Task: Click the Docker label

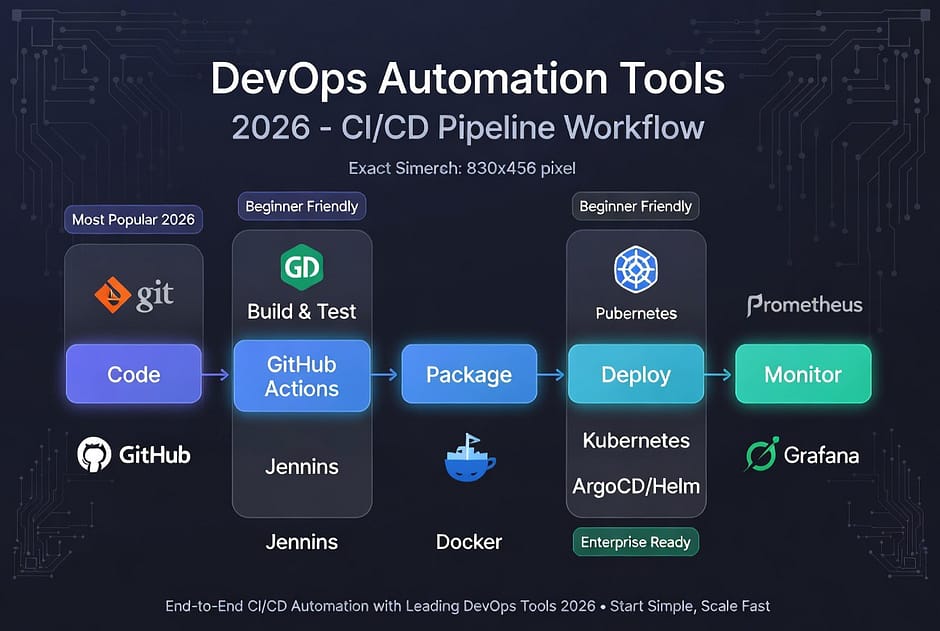Action: pyautogui.click(x=469, y=542)
